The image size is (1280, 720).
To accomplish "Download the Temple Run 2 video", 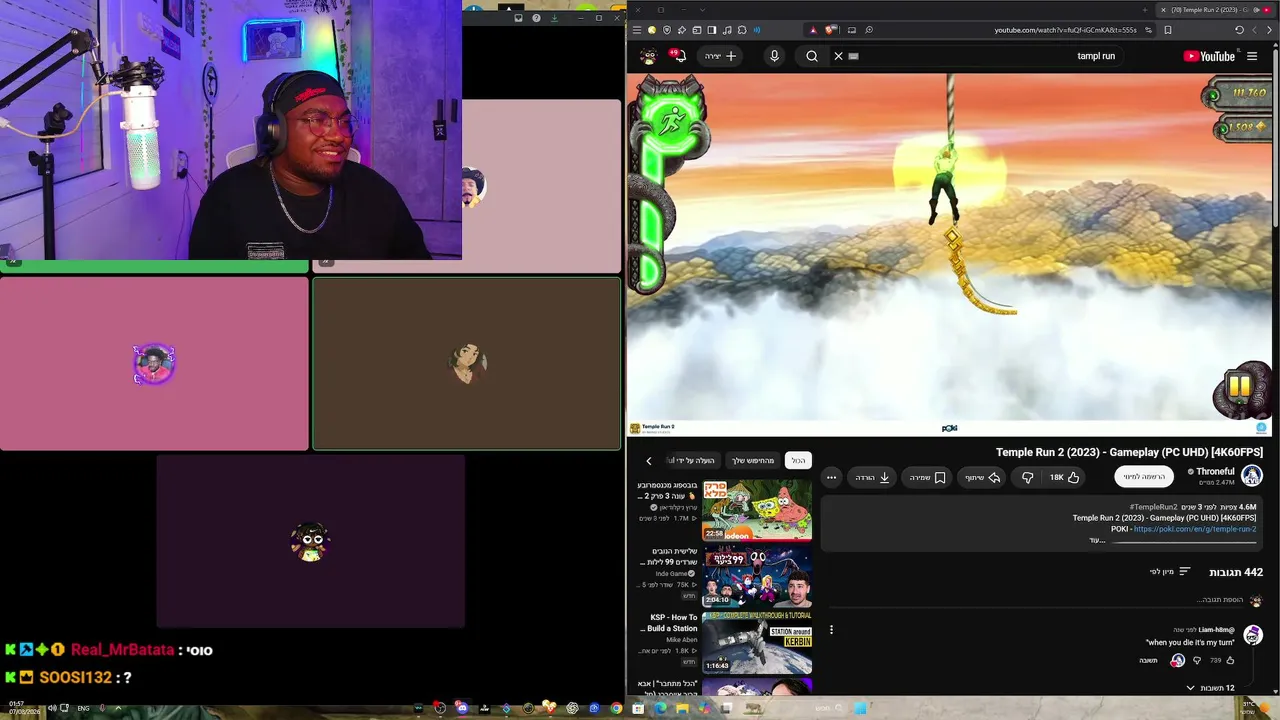I will (872, 477).
